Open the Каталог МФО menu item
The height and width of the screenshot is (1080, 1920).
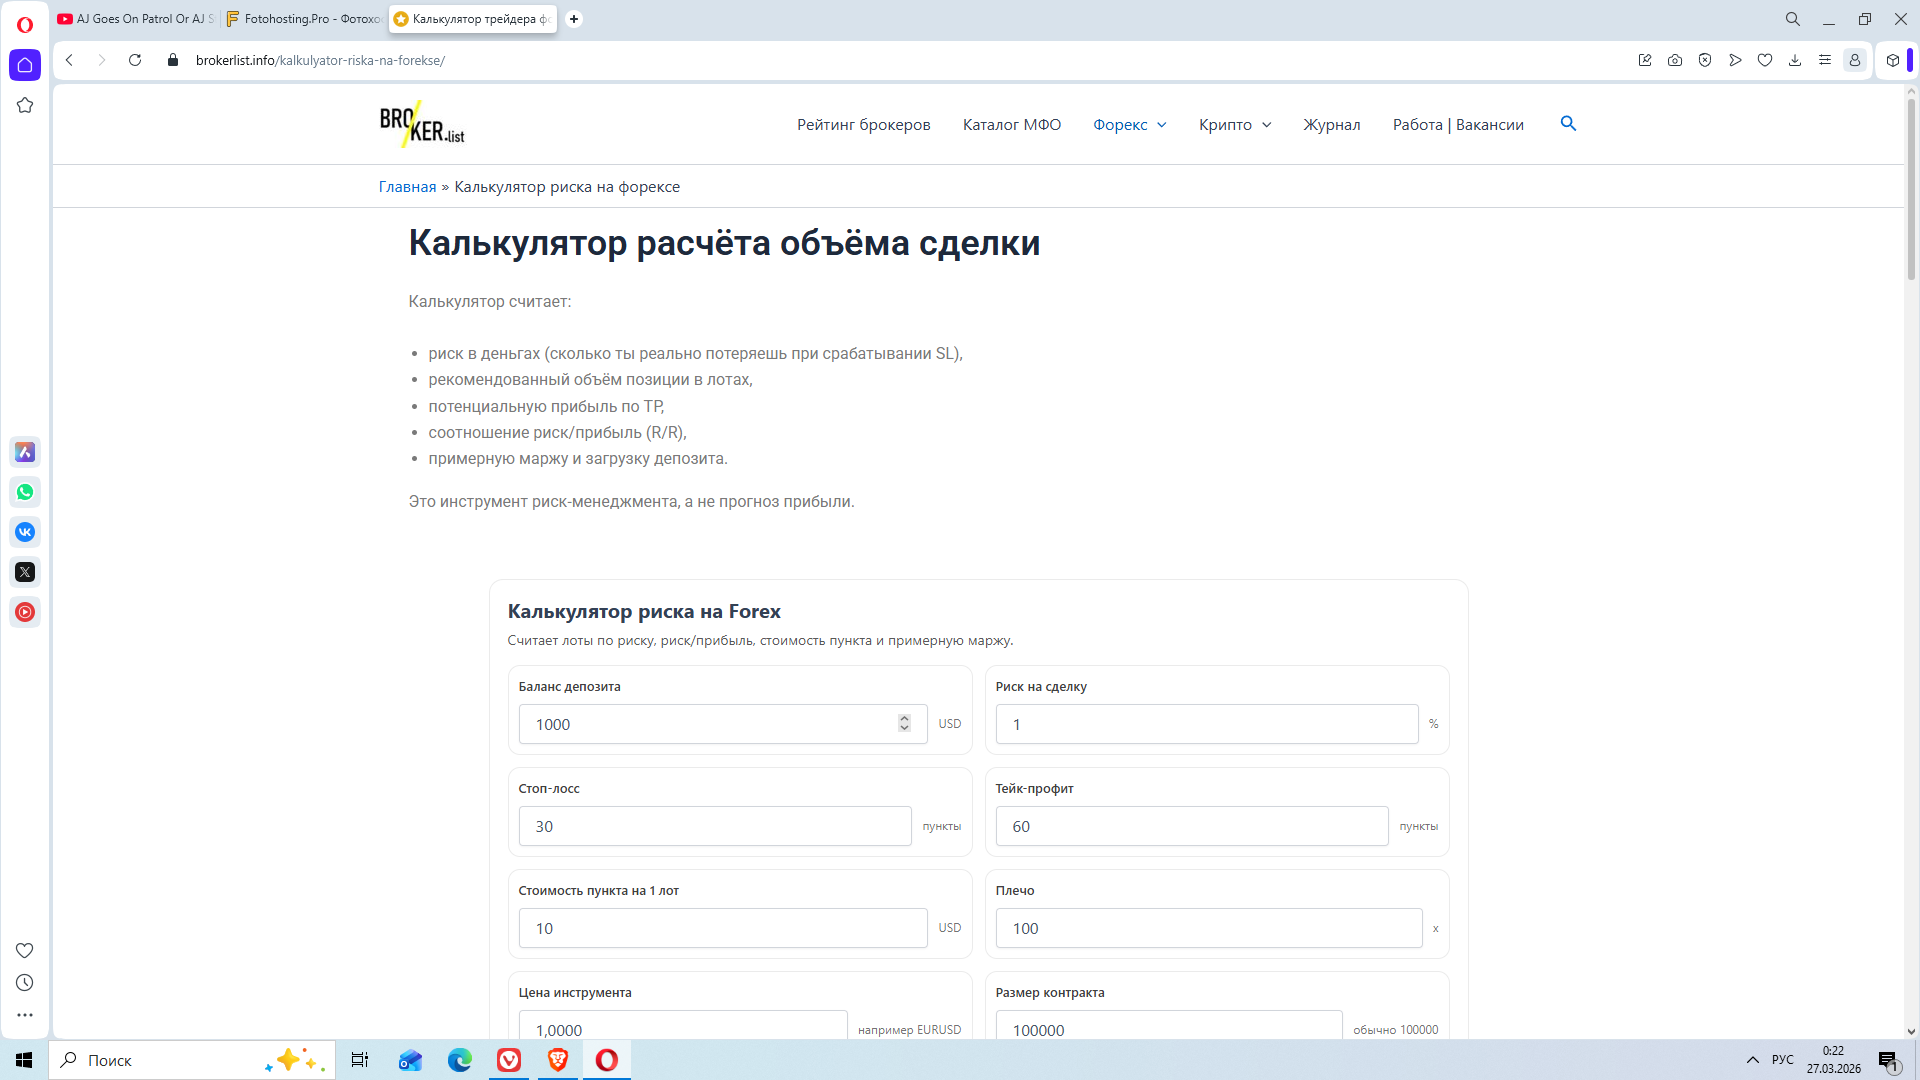click(x=1011, y=124)
